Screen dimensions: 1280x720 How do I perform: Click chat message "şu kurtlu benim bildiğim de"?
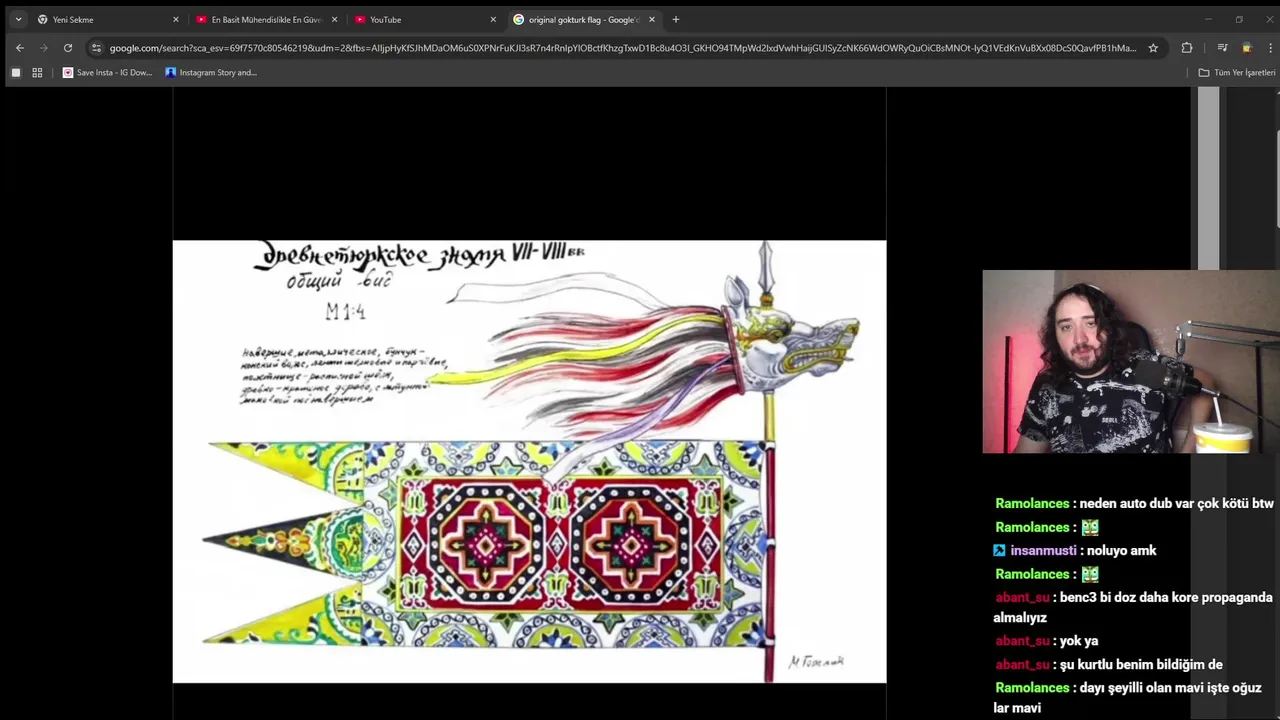[x=1141, y=664]
